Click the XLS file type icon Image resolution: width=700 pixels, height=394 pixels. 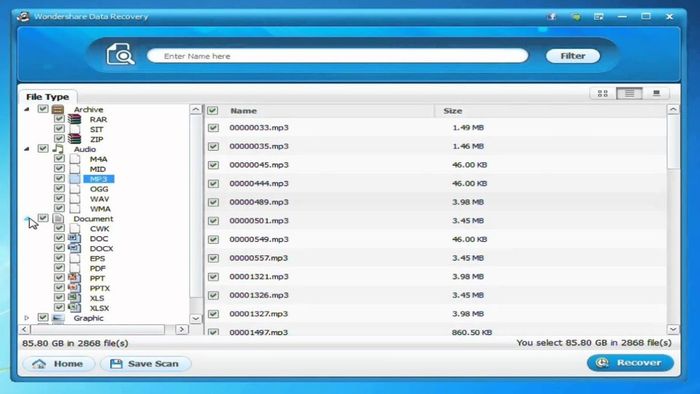(x=75, y=297)
